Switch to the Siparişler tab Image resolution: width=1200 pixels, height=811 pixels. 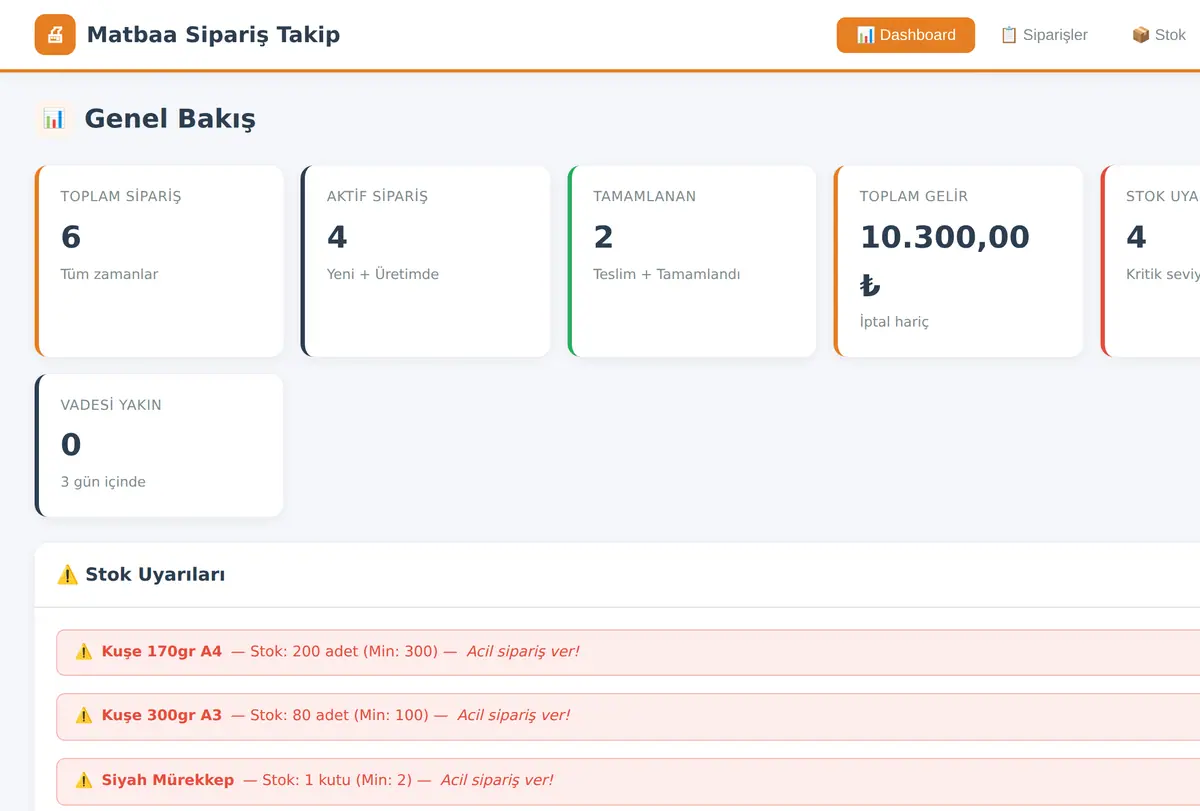(x=1044, y=35)
